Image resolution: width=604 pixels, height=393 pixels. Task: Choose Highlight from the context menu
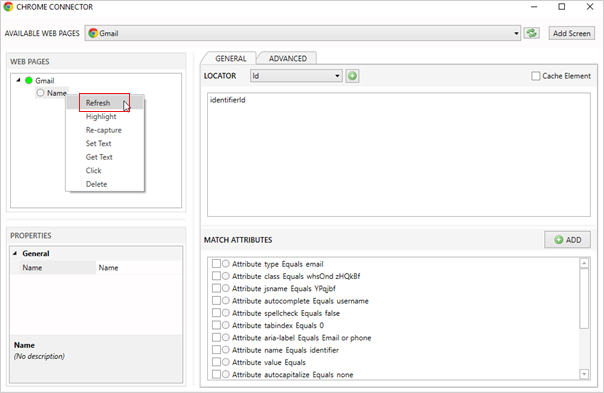[x=105, y=116]
